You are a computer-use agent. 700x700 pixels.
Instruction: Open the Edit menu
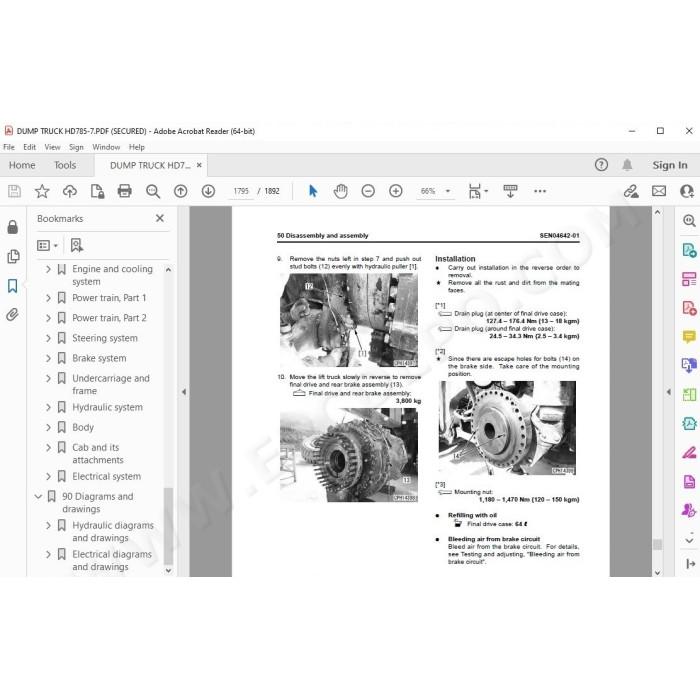pyautogui.click(x=29, y=147)
